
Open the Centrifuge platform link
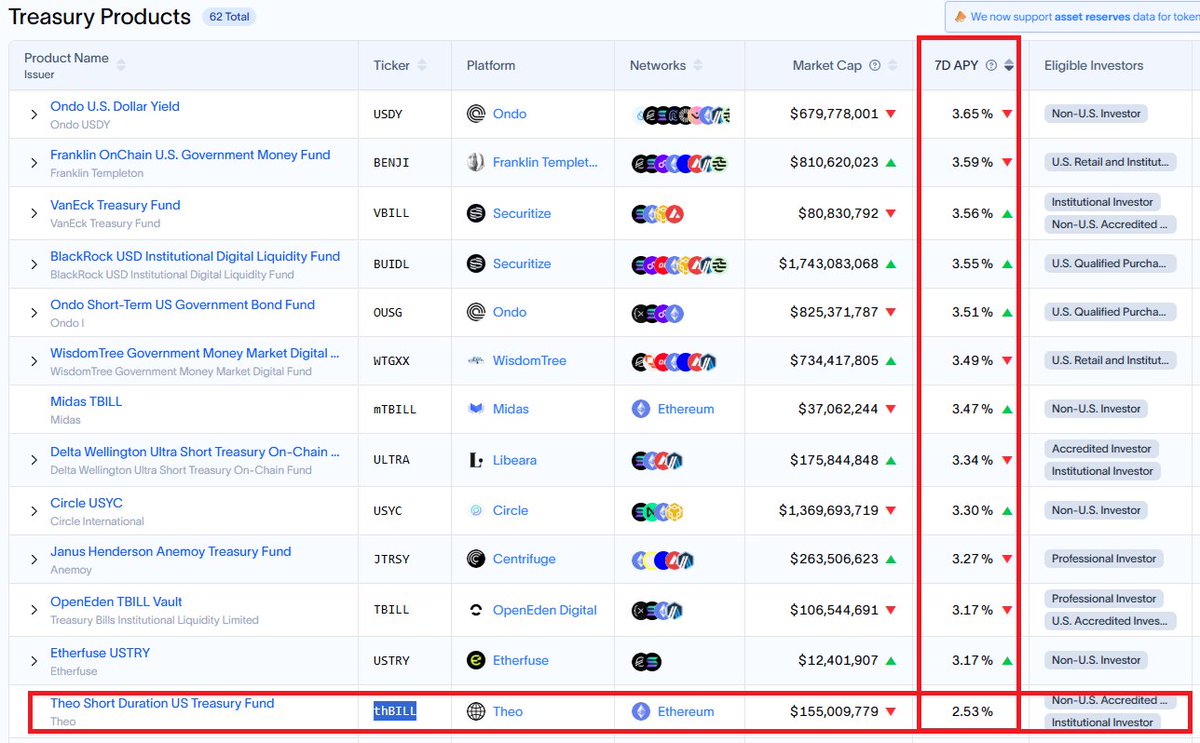coord(524,559)
